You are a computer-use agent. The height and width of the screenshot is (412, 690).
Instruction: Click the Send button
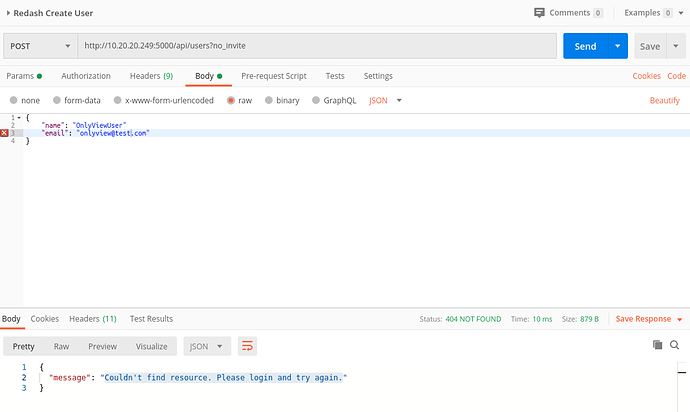(585, 46)
